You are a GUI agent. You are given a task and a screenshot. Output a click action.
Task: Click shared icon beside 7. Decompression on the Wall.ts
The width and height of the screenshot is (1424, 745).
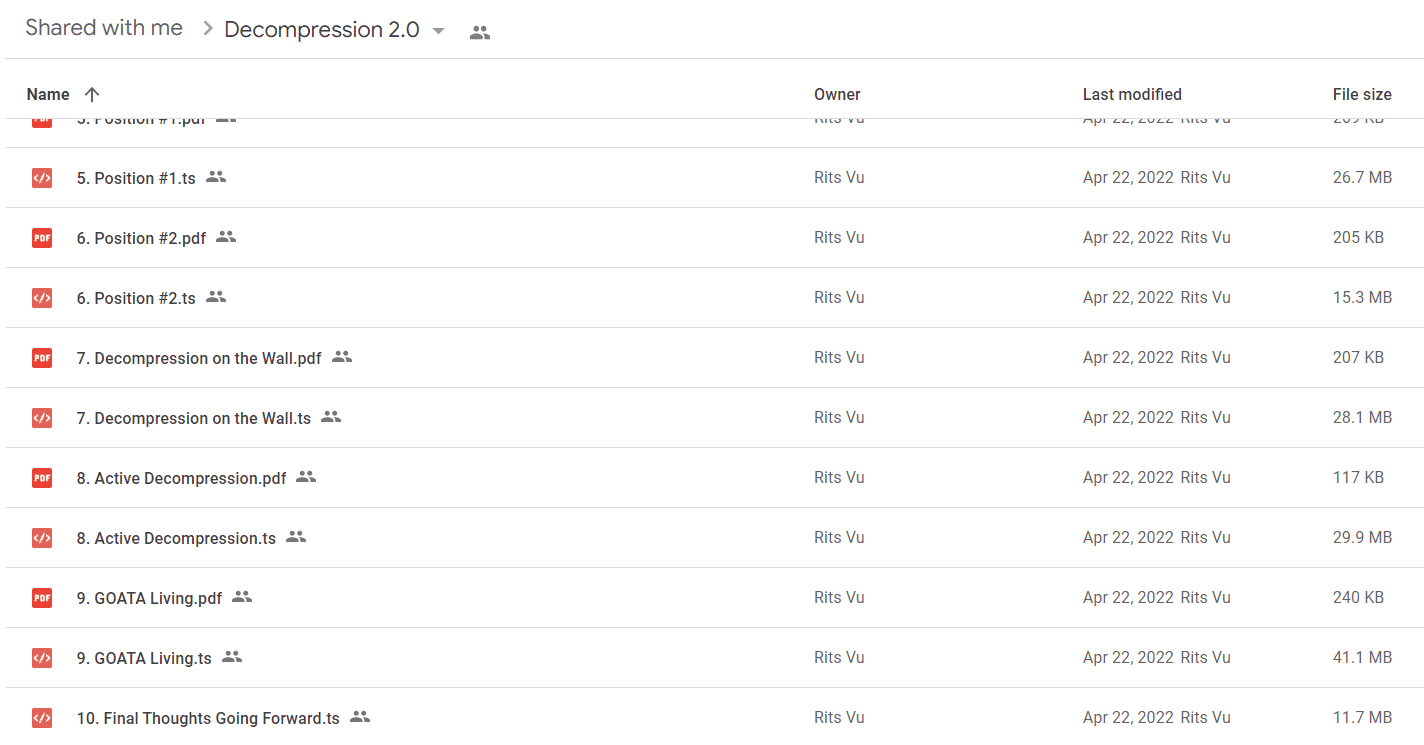click(x=331, y=417)
